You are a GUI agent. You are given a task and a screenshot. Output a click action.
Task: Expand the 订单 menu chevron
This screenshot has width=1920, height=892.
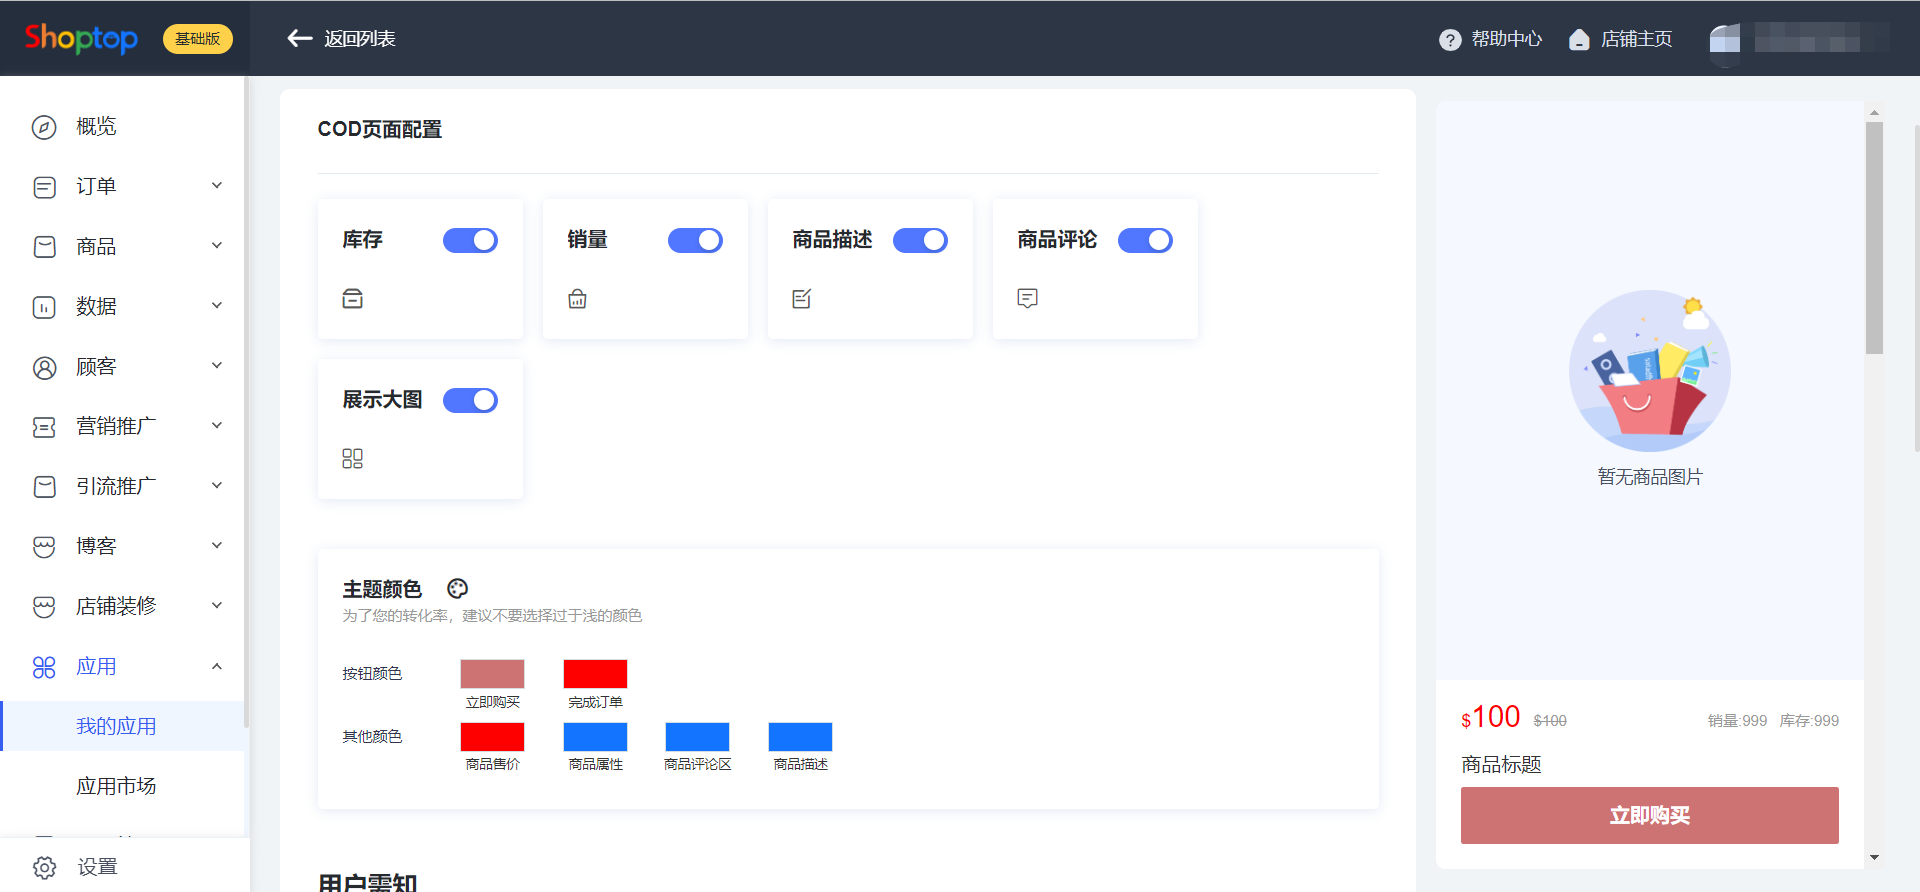(x=217, y=186)
